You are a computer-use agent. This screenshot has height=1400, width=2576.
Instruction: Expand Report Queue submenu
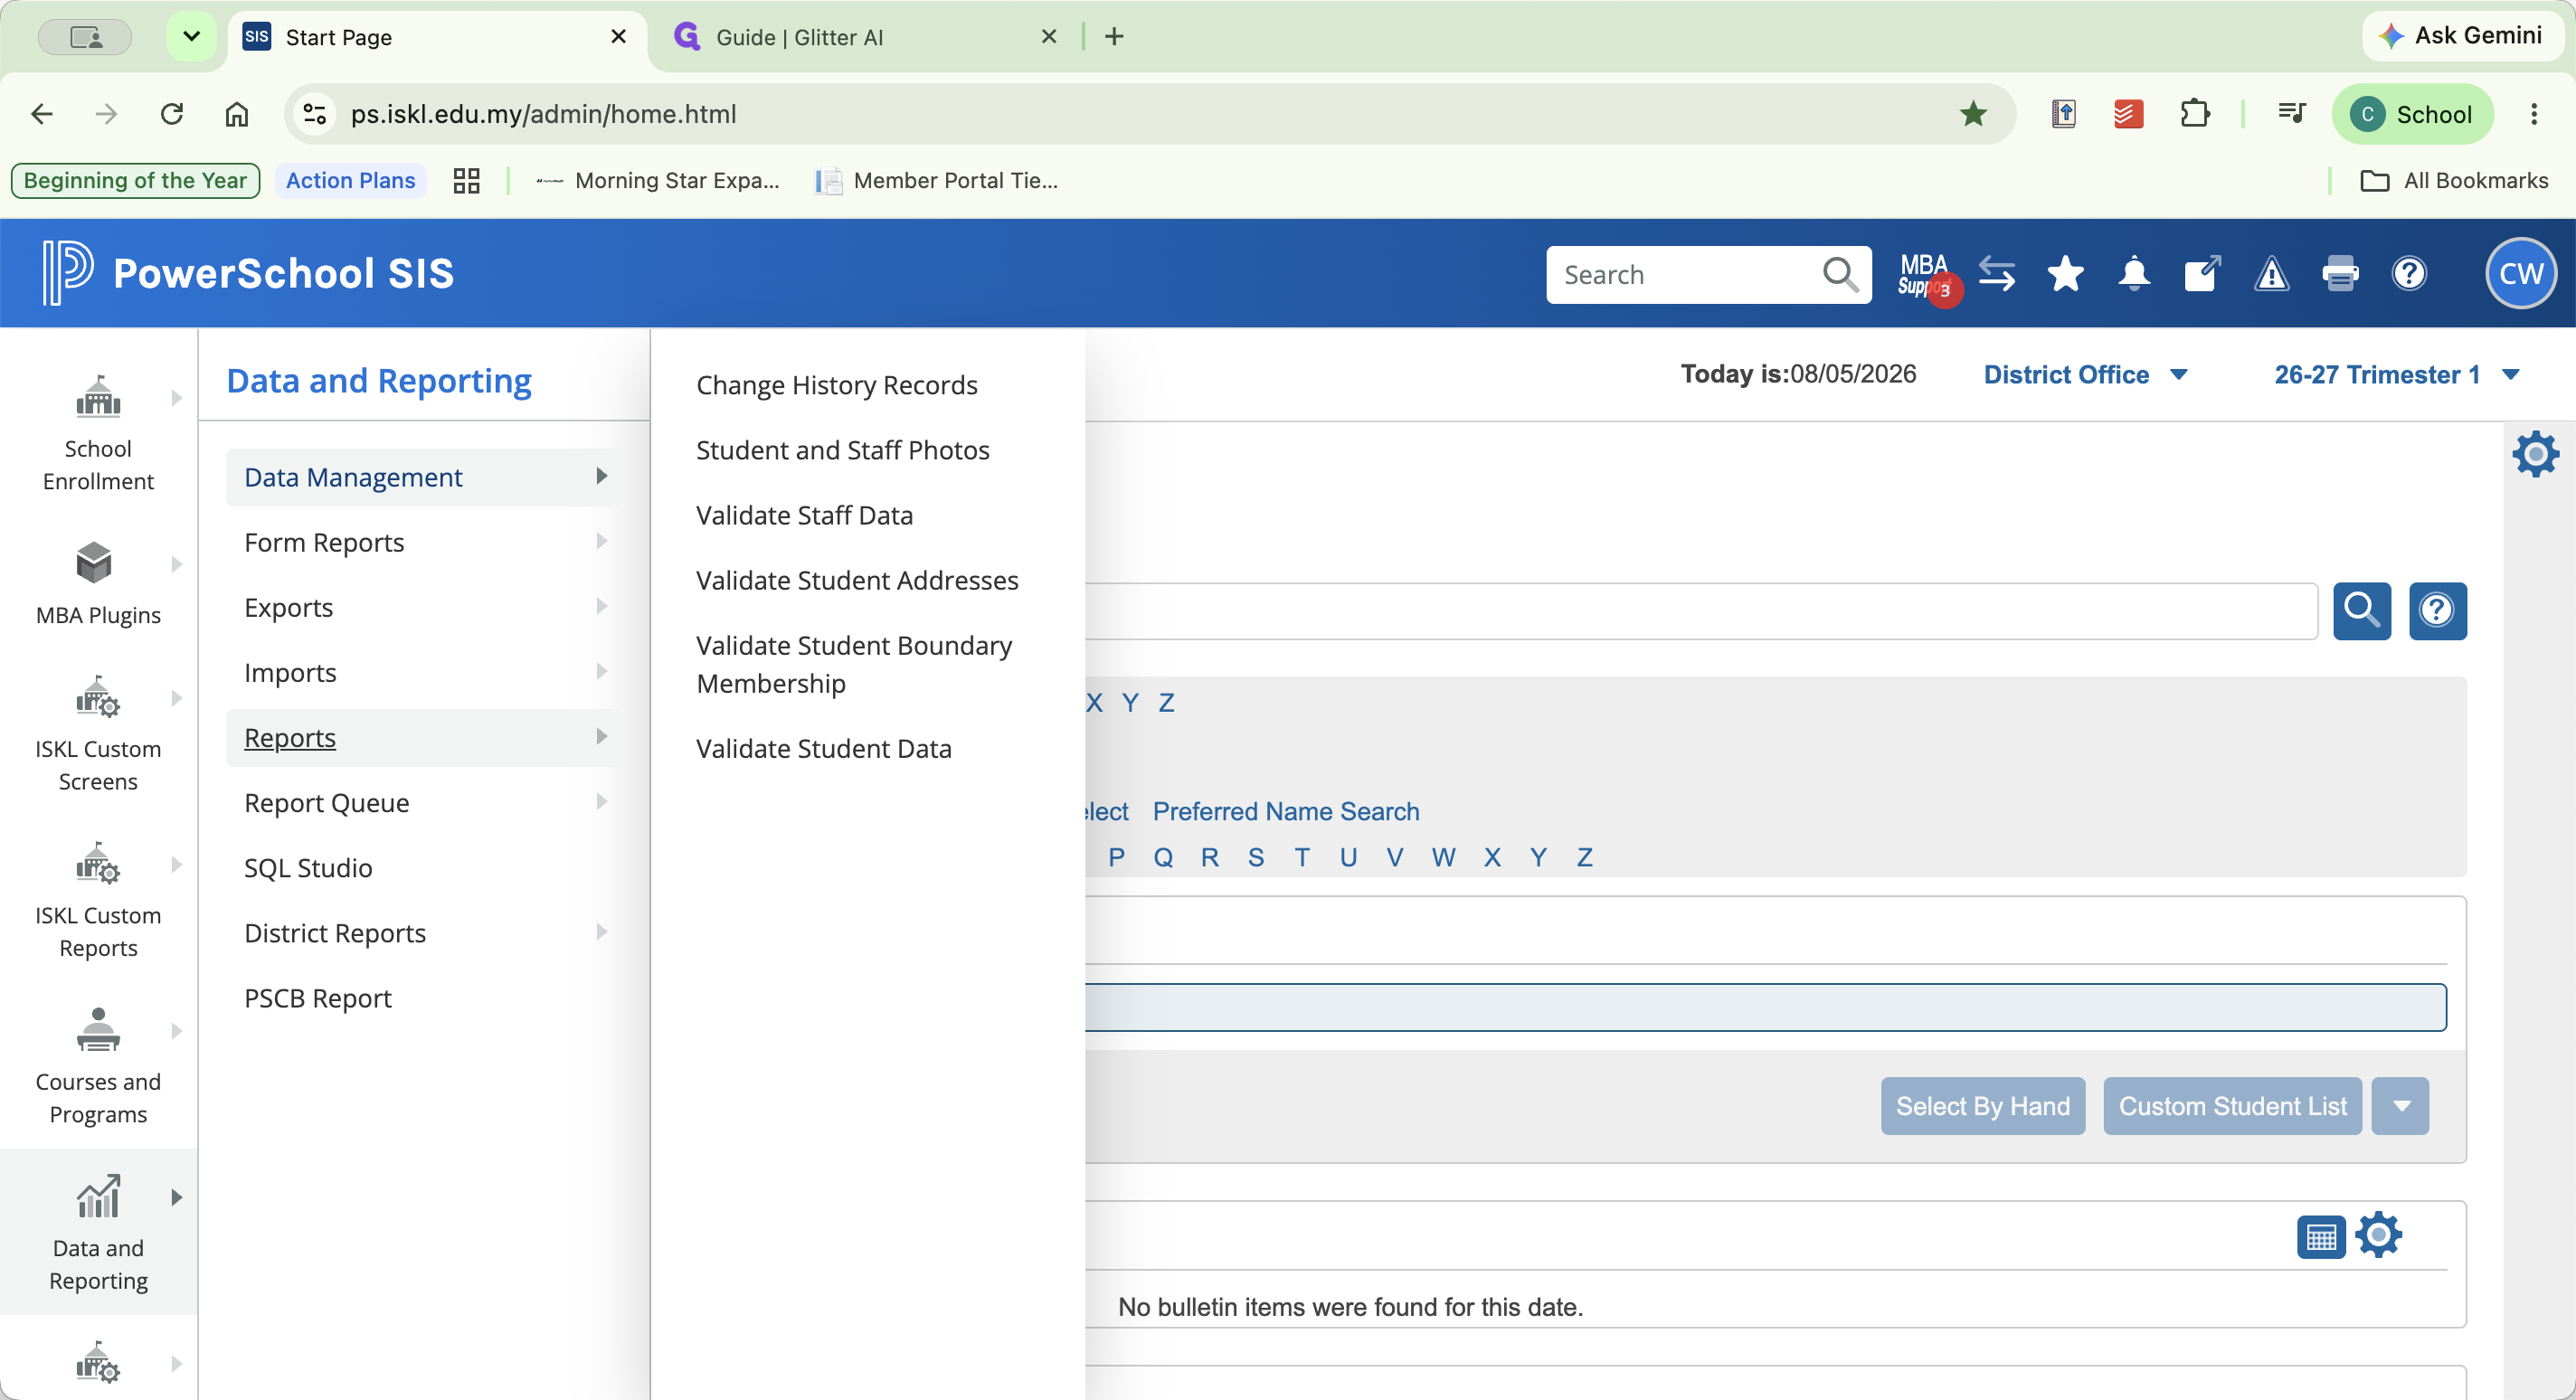[423, 803]
